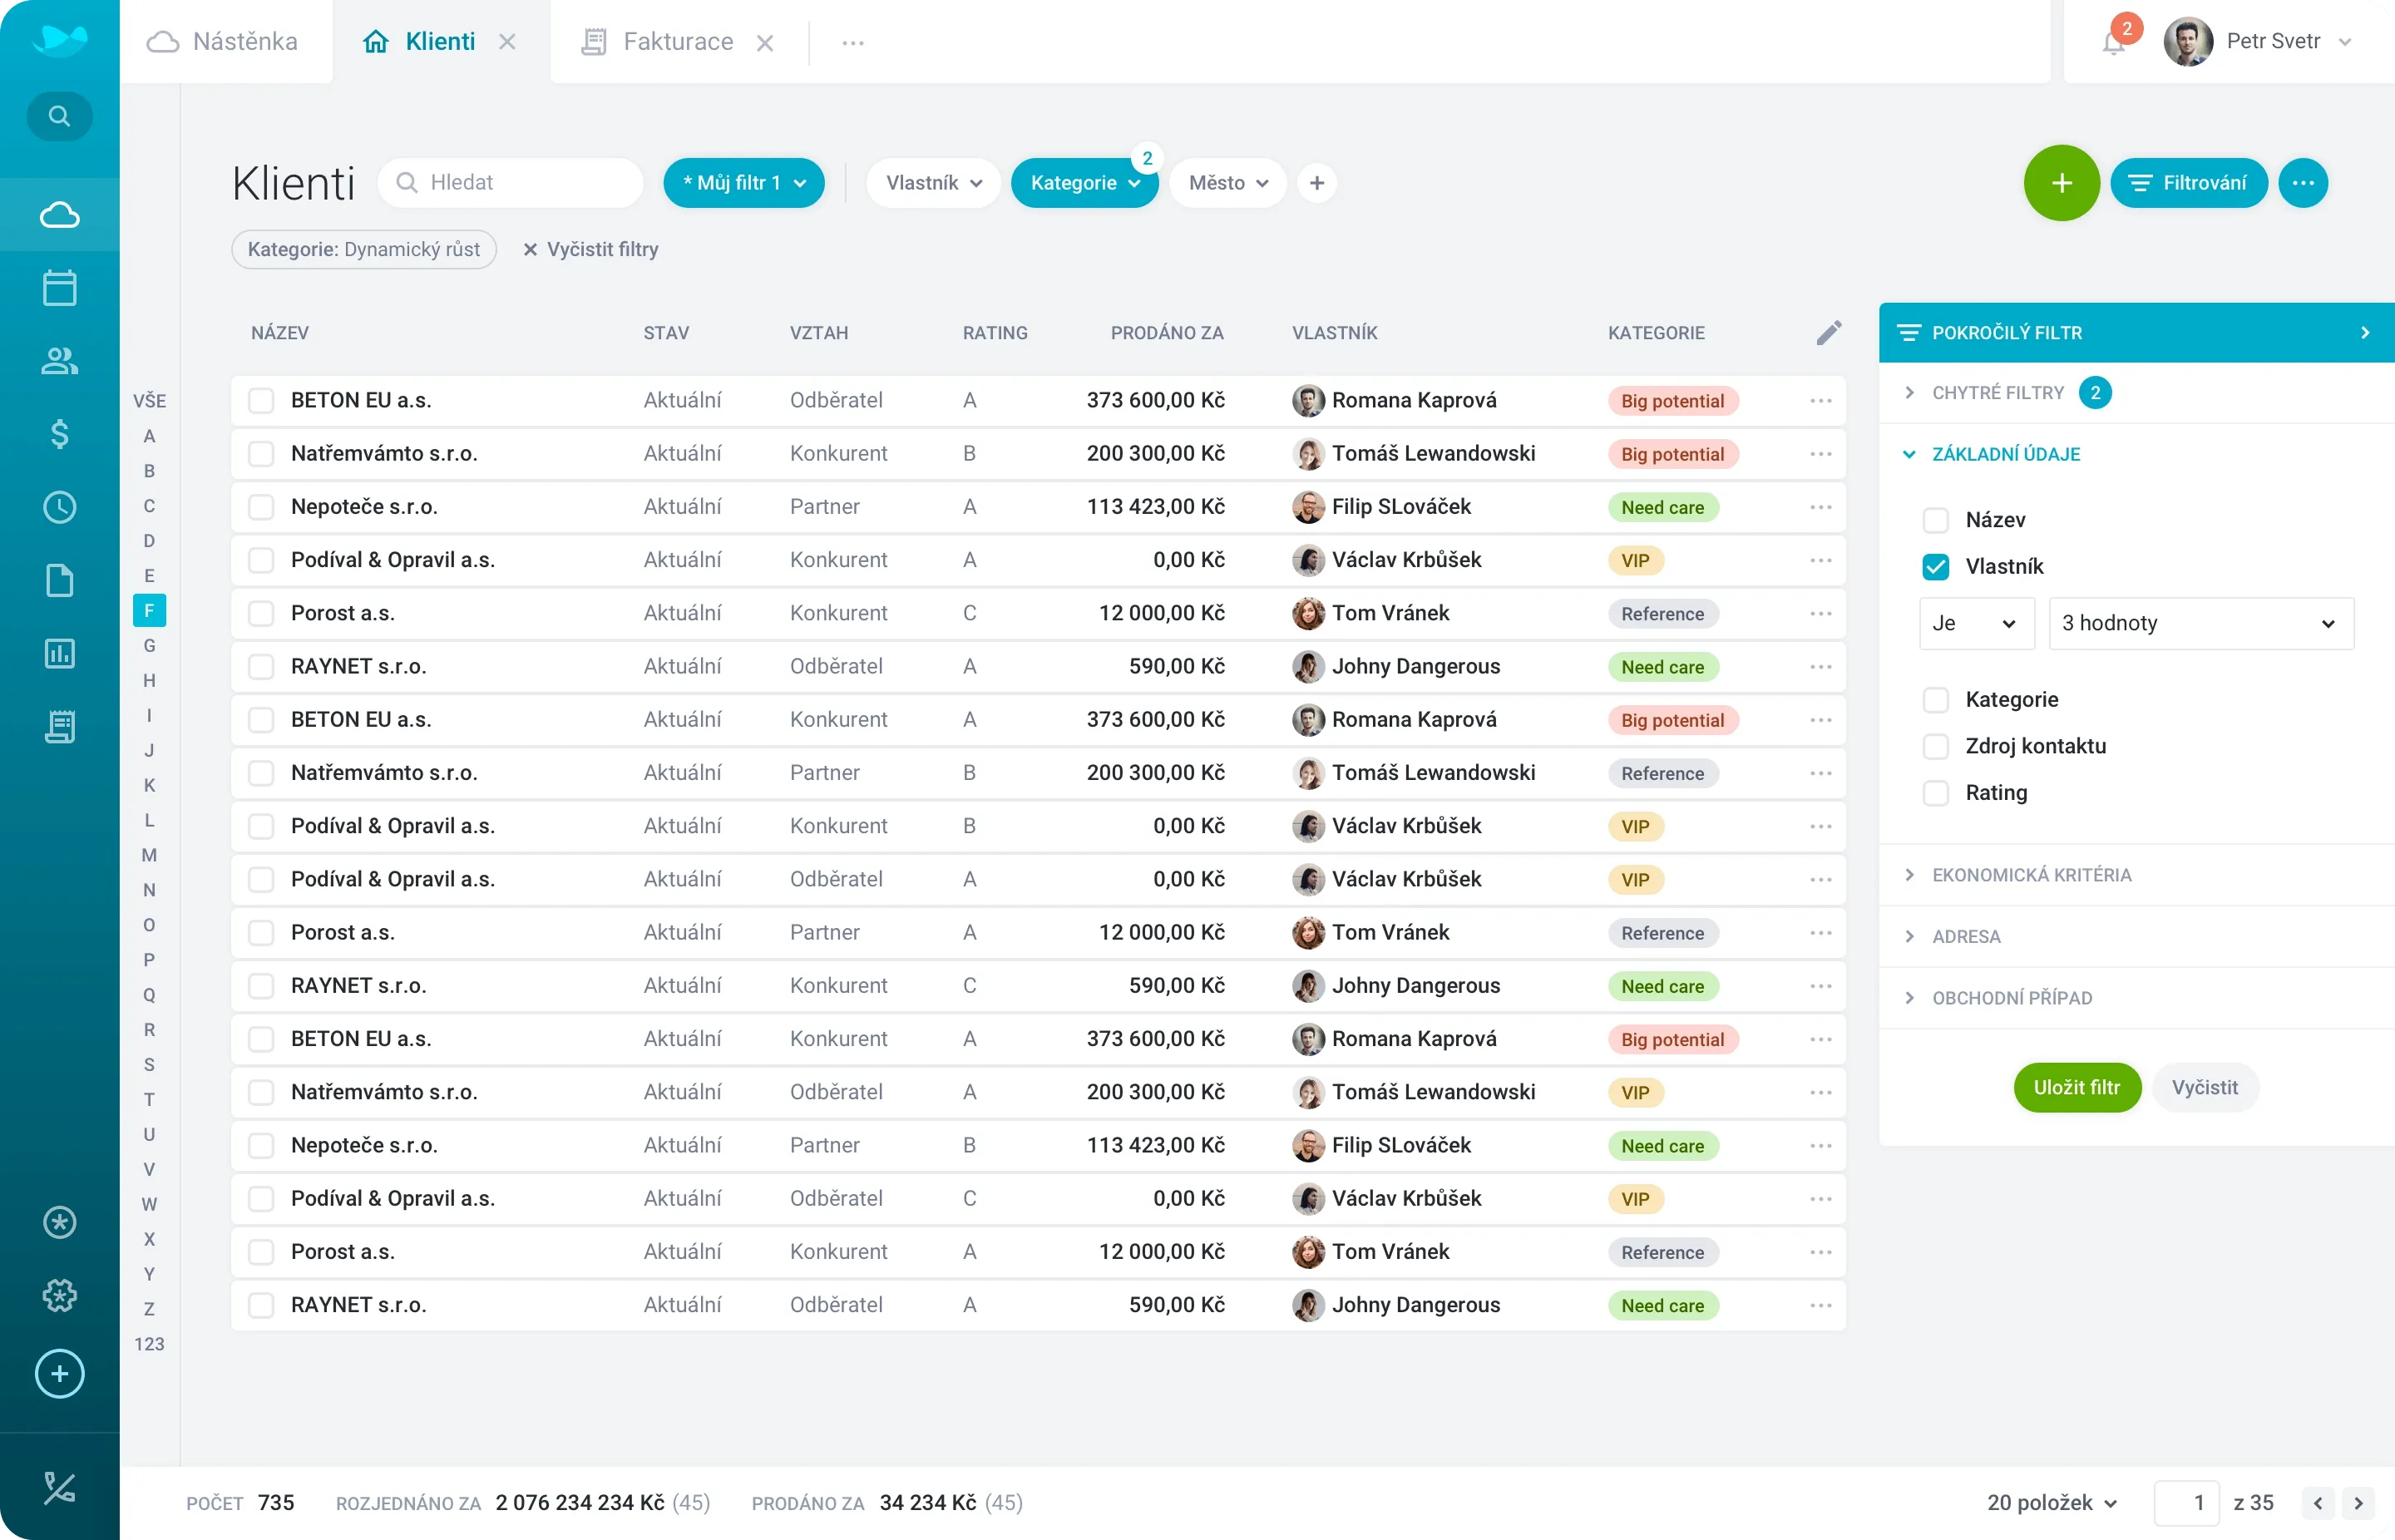The image size is (2395, 1540).
Task: Open the sidebar search magnifier icon
Action: (59, 116)
